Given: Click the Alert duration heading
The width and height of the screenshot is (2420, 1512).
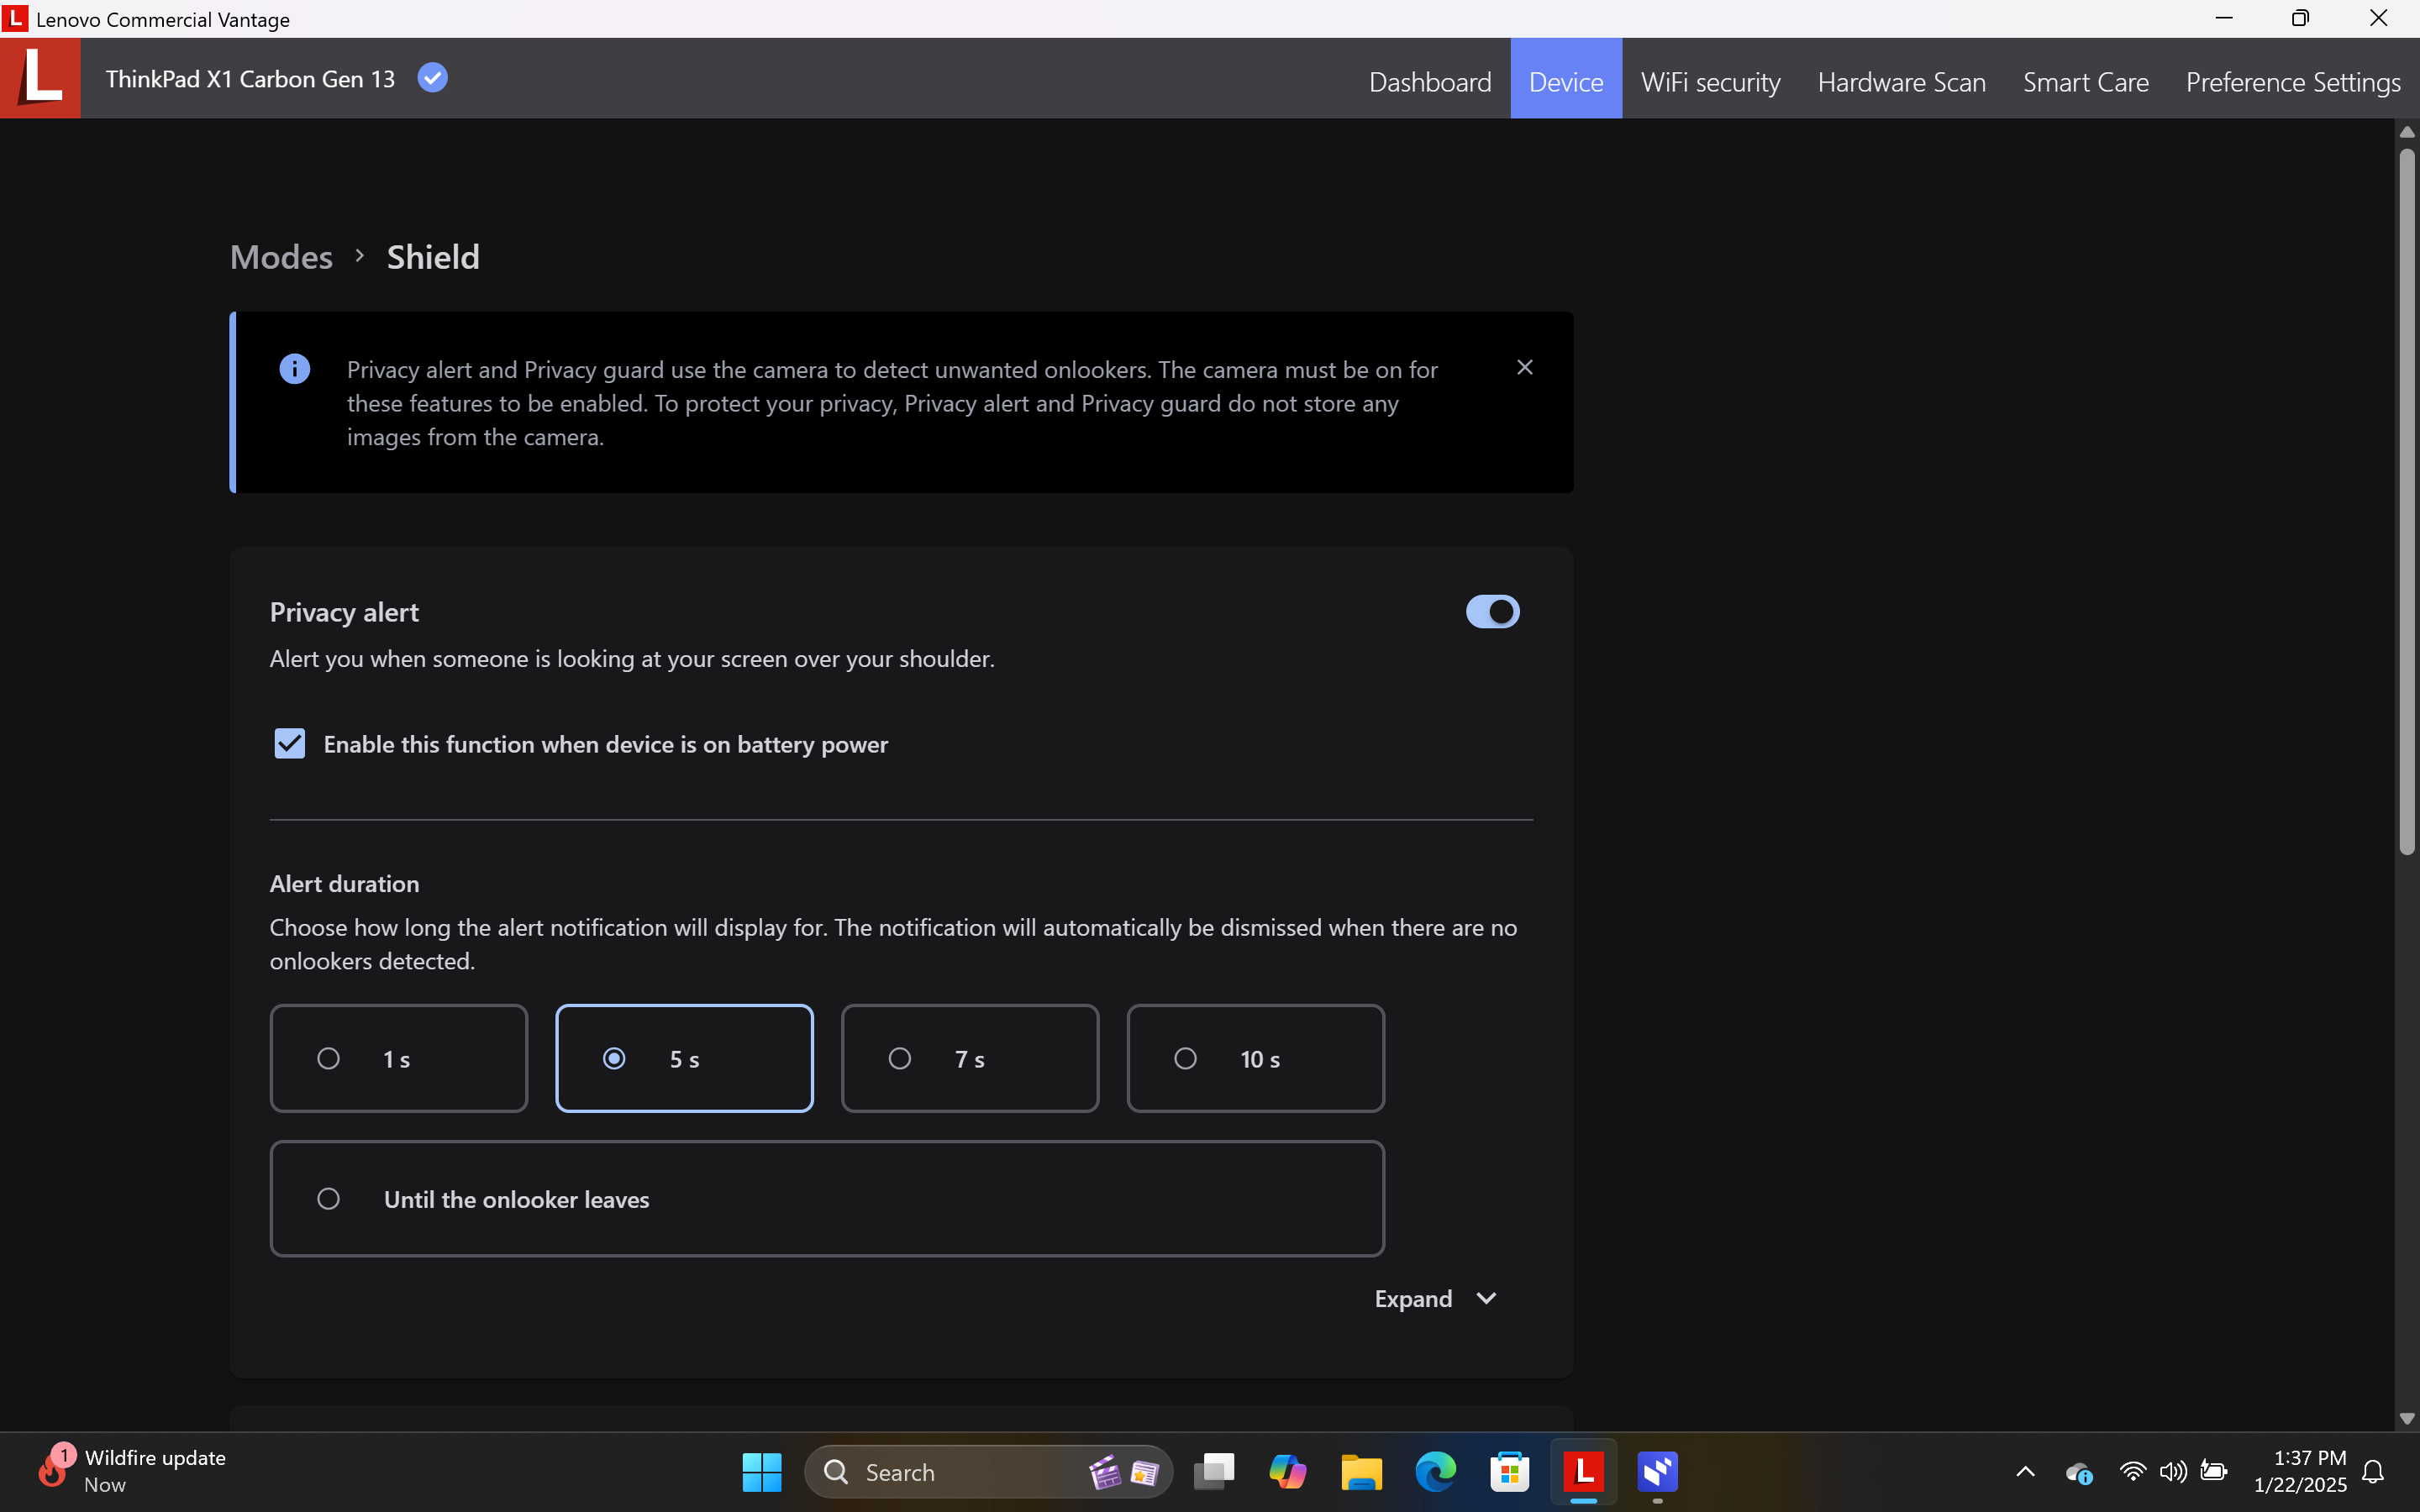Looking at the screenshot, I should point(344,884).
